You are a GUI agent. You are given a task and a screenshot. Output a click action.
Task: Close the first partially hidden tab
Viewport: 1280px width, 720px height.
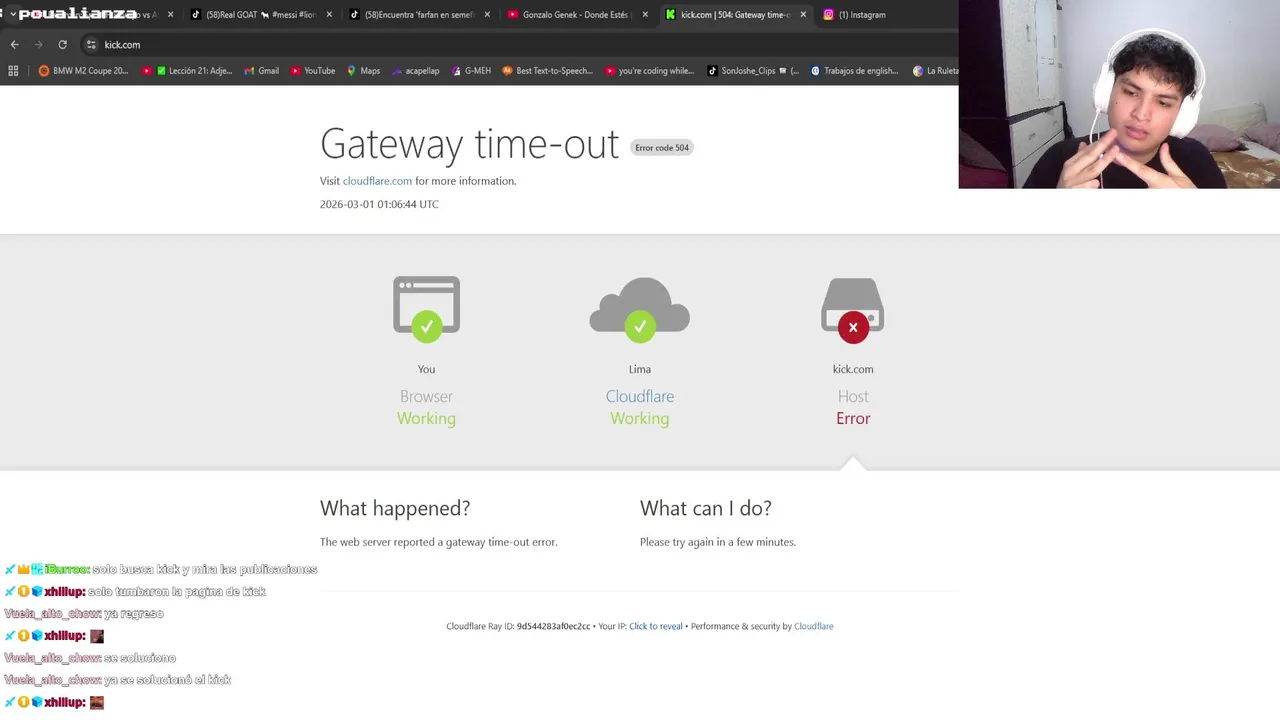(171, 15)
